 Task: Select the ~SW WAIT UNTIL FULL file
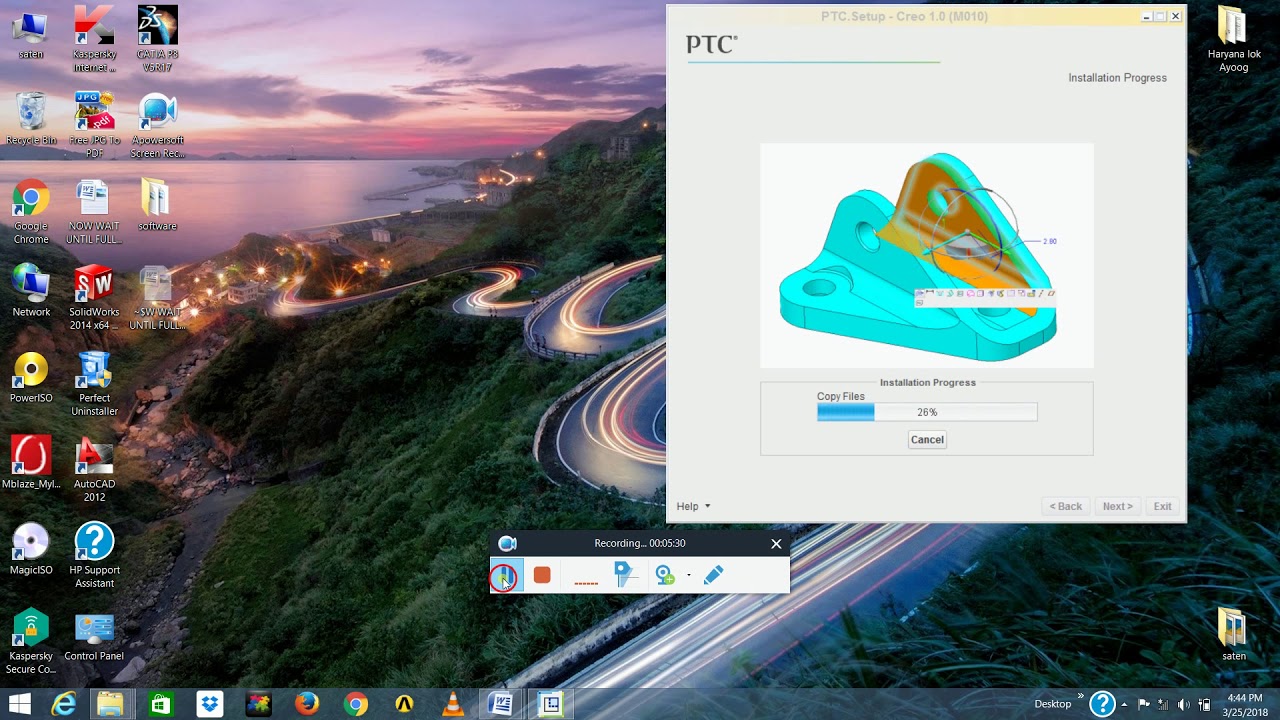[157, 298]
